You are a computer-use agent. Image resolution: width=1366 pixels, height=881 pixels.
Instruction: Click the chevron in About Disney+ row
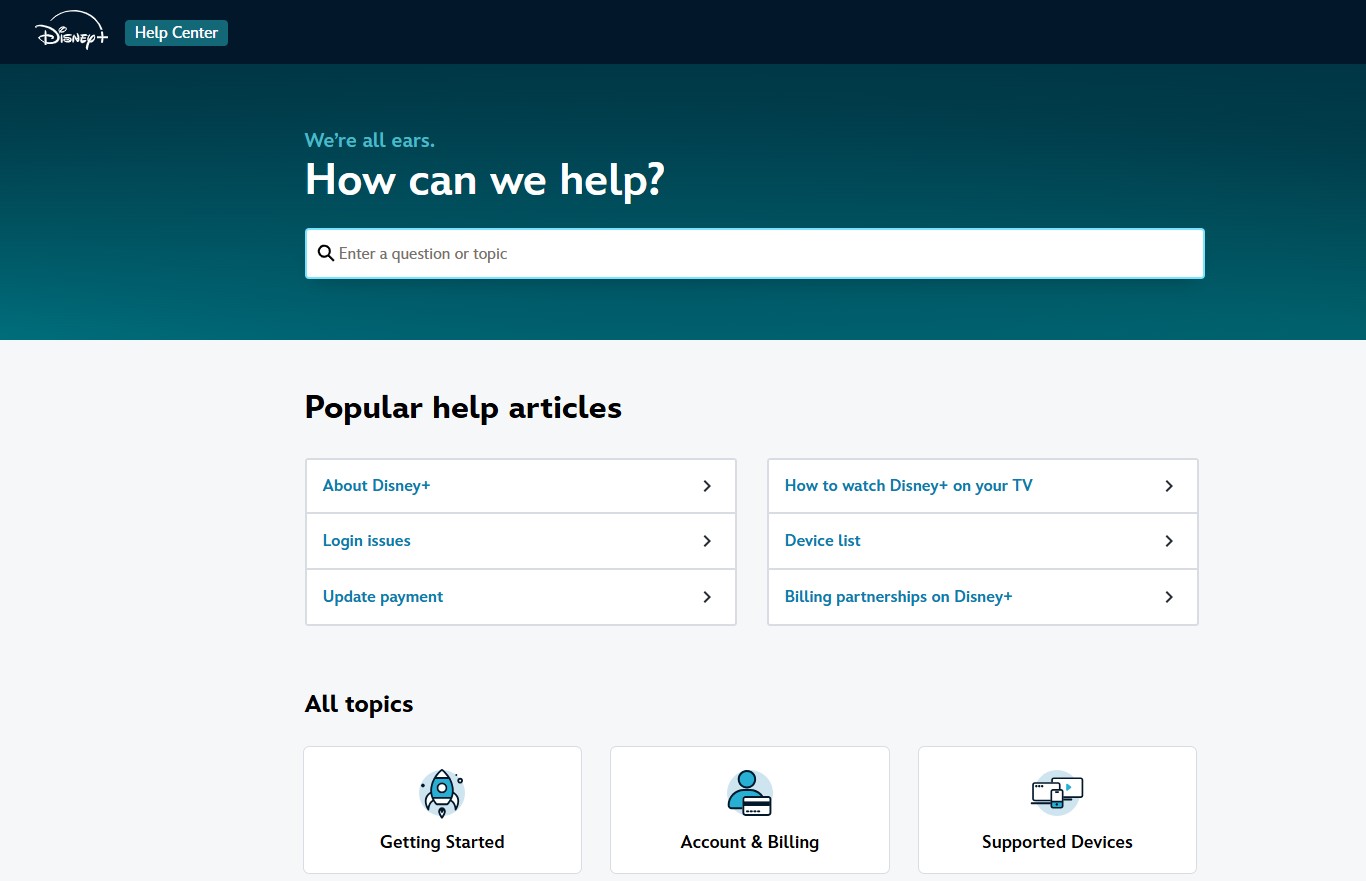click(707, 486)
